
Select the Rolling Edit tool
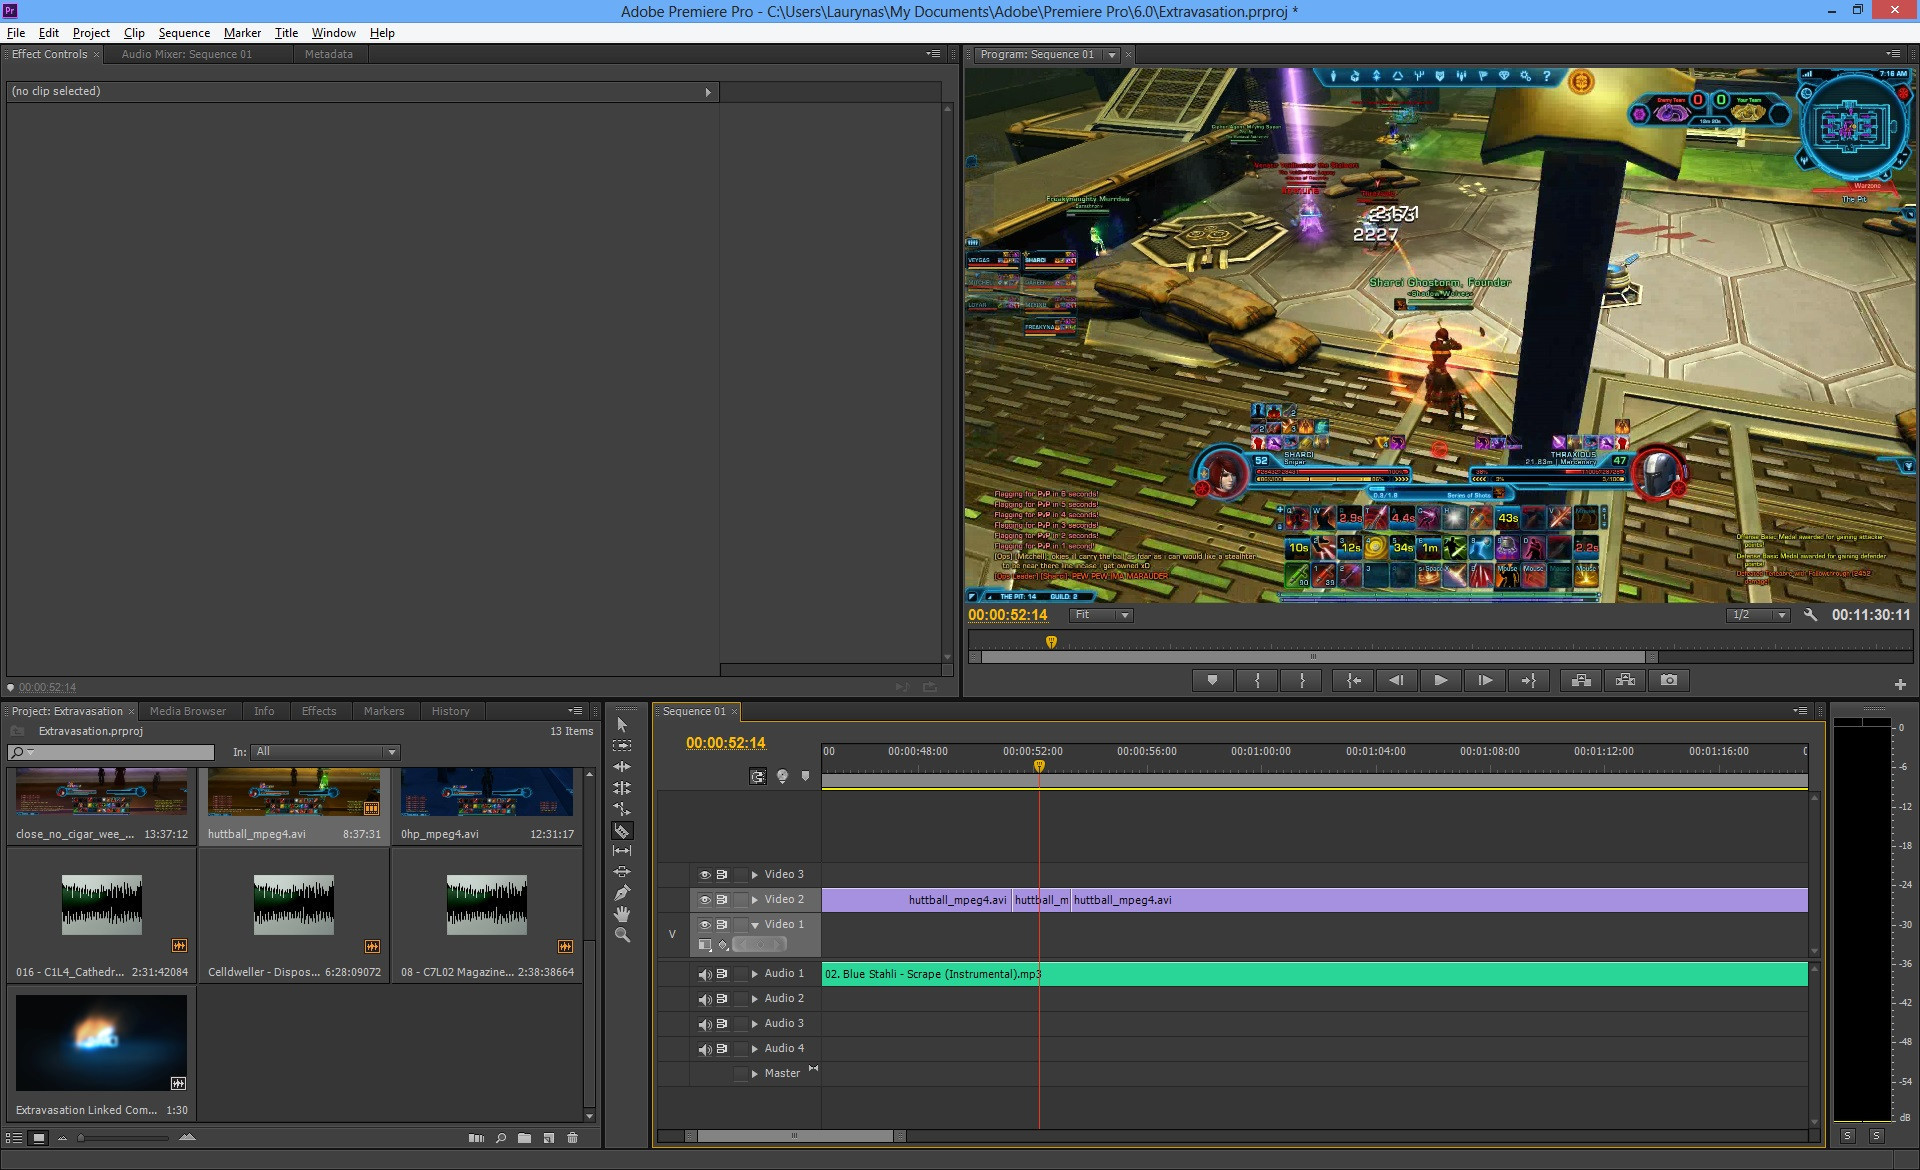(x=622, y=788)
